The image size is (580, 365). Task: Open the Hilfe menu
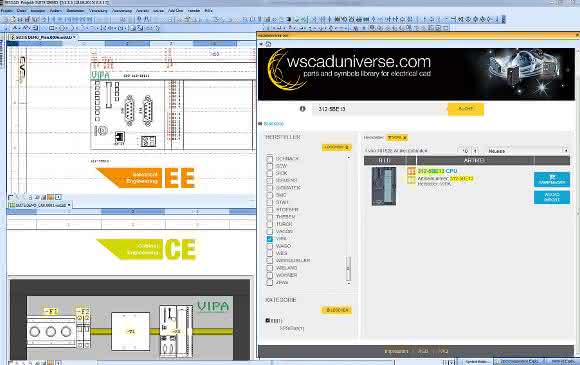[208, 11]
